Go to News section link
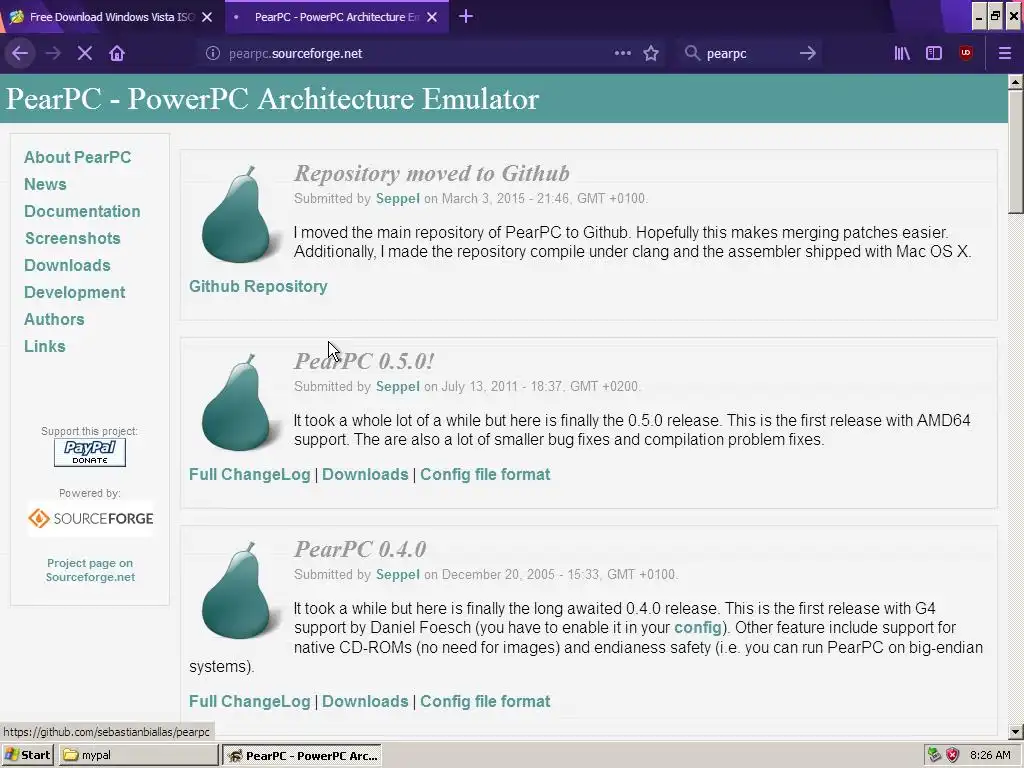Image resolution: width=1024 pixels, height=768 pixels. [x=45, y=184]
